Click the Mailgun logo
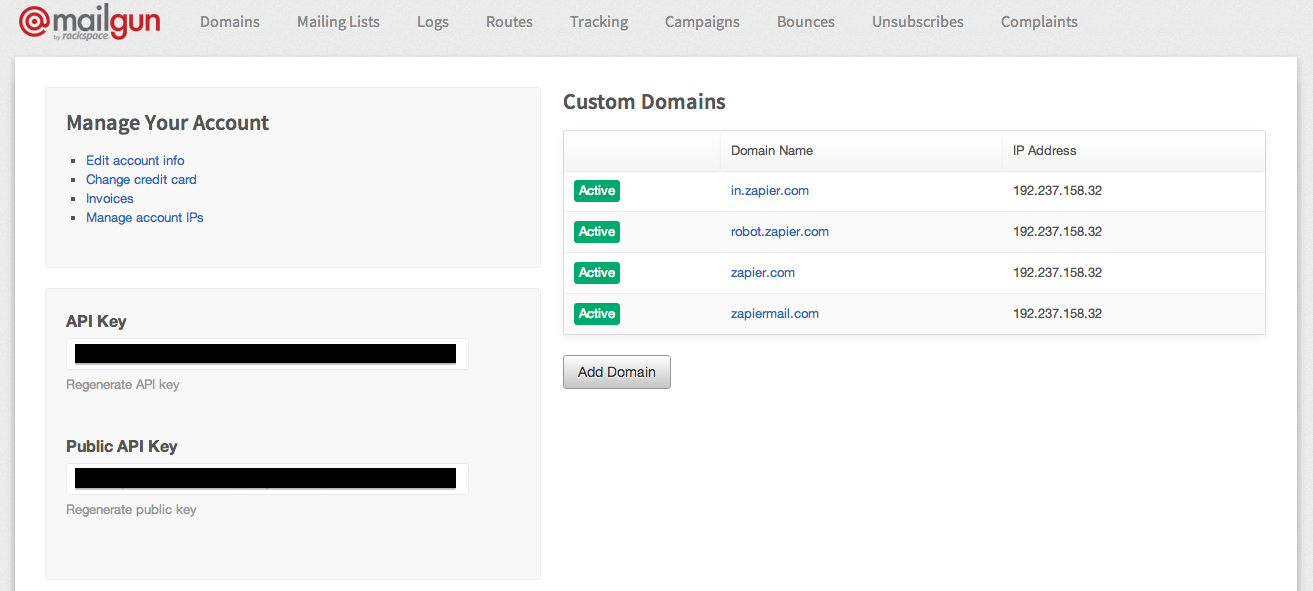1313x591 pixels. click(89, 22)
